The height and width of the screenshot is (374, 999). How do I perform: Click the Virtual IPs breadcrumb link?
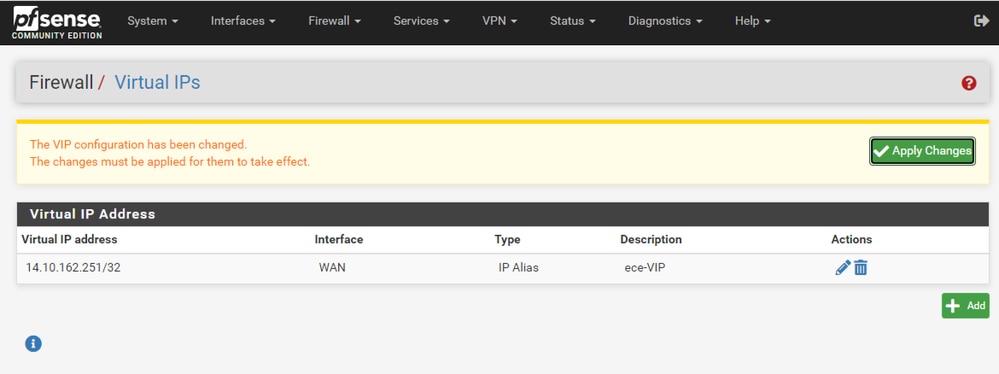(x=157, y=82)
